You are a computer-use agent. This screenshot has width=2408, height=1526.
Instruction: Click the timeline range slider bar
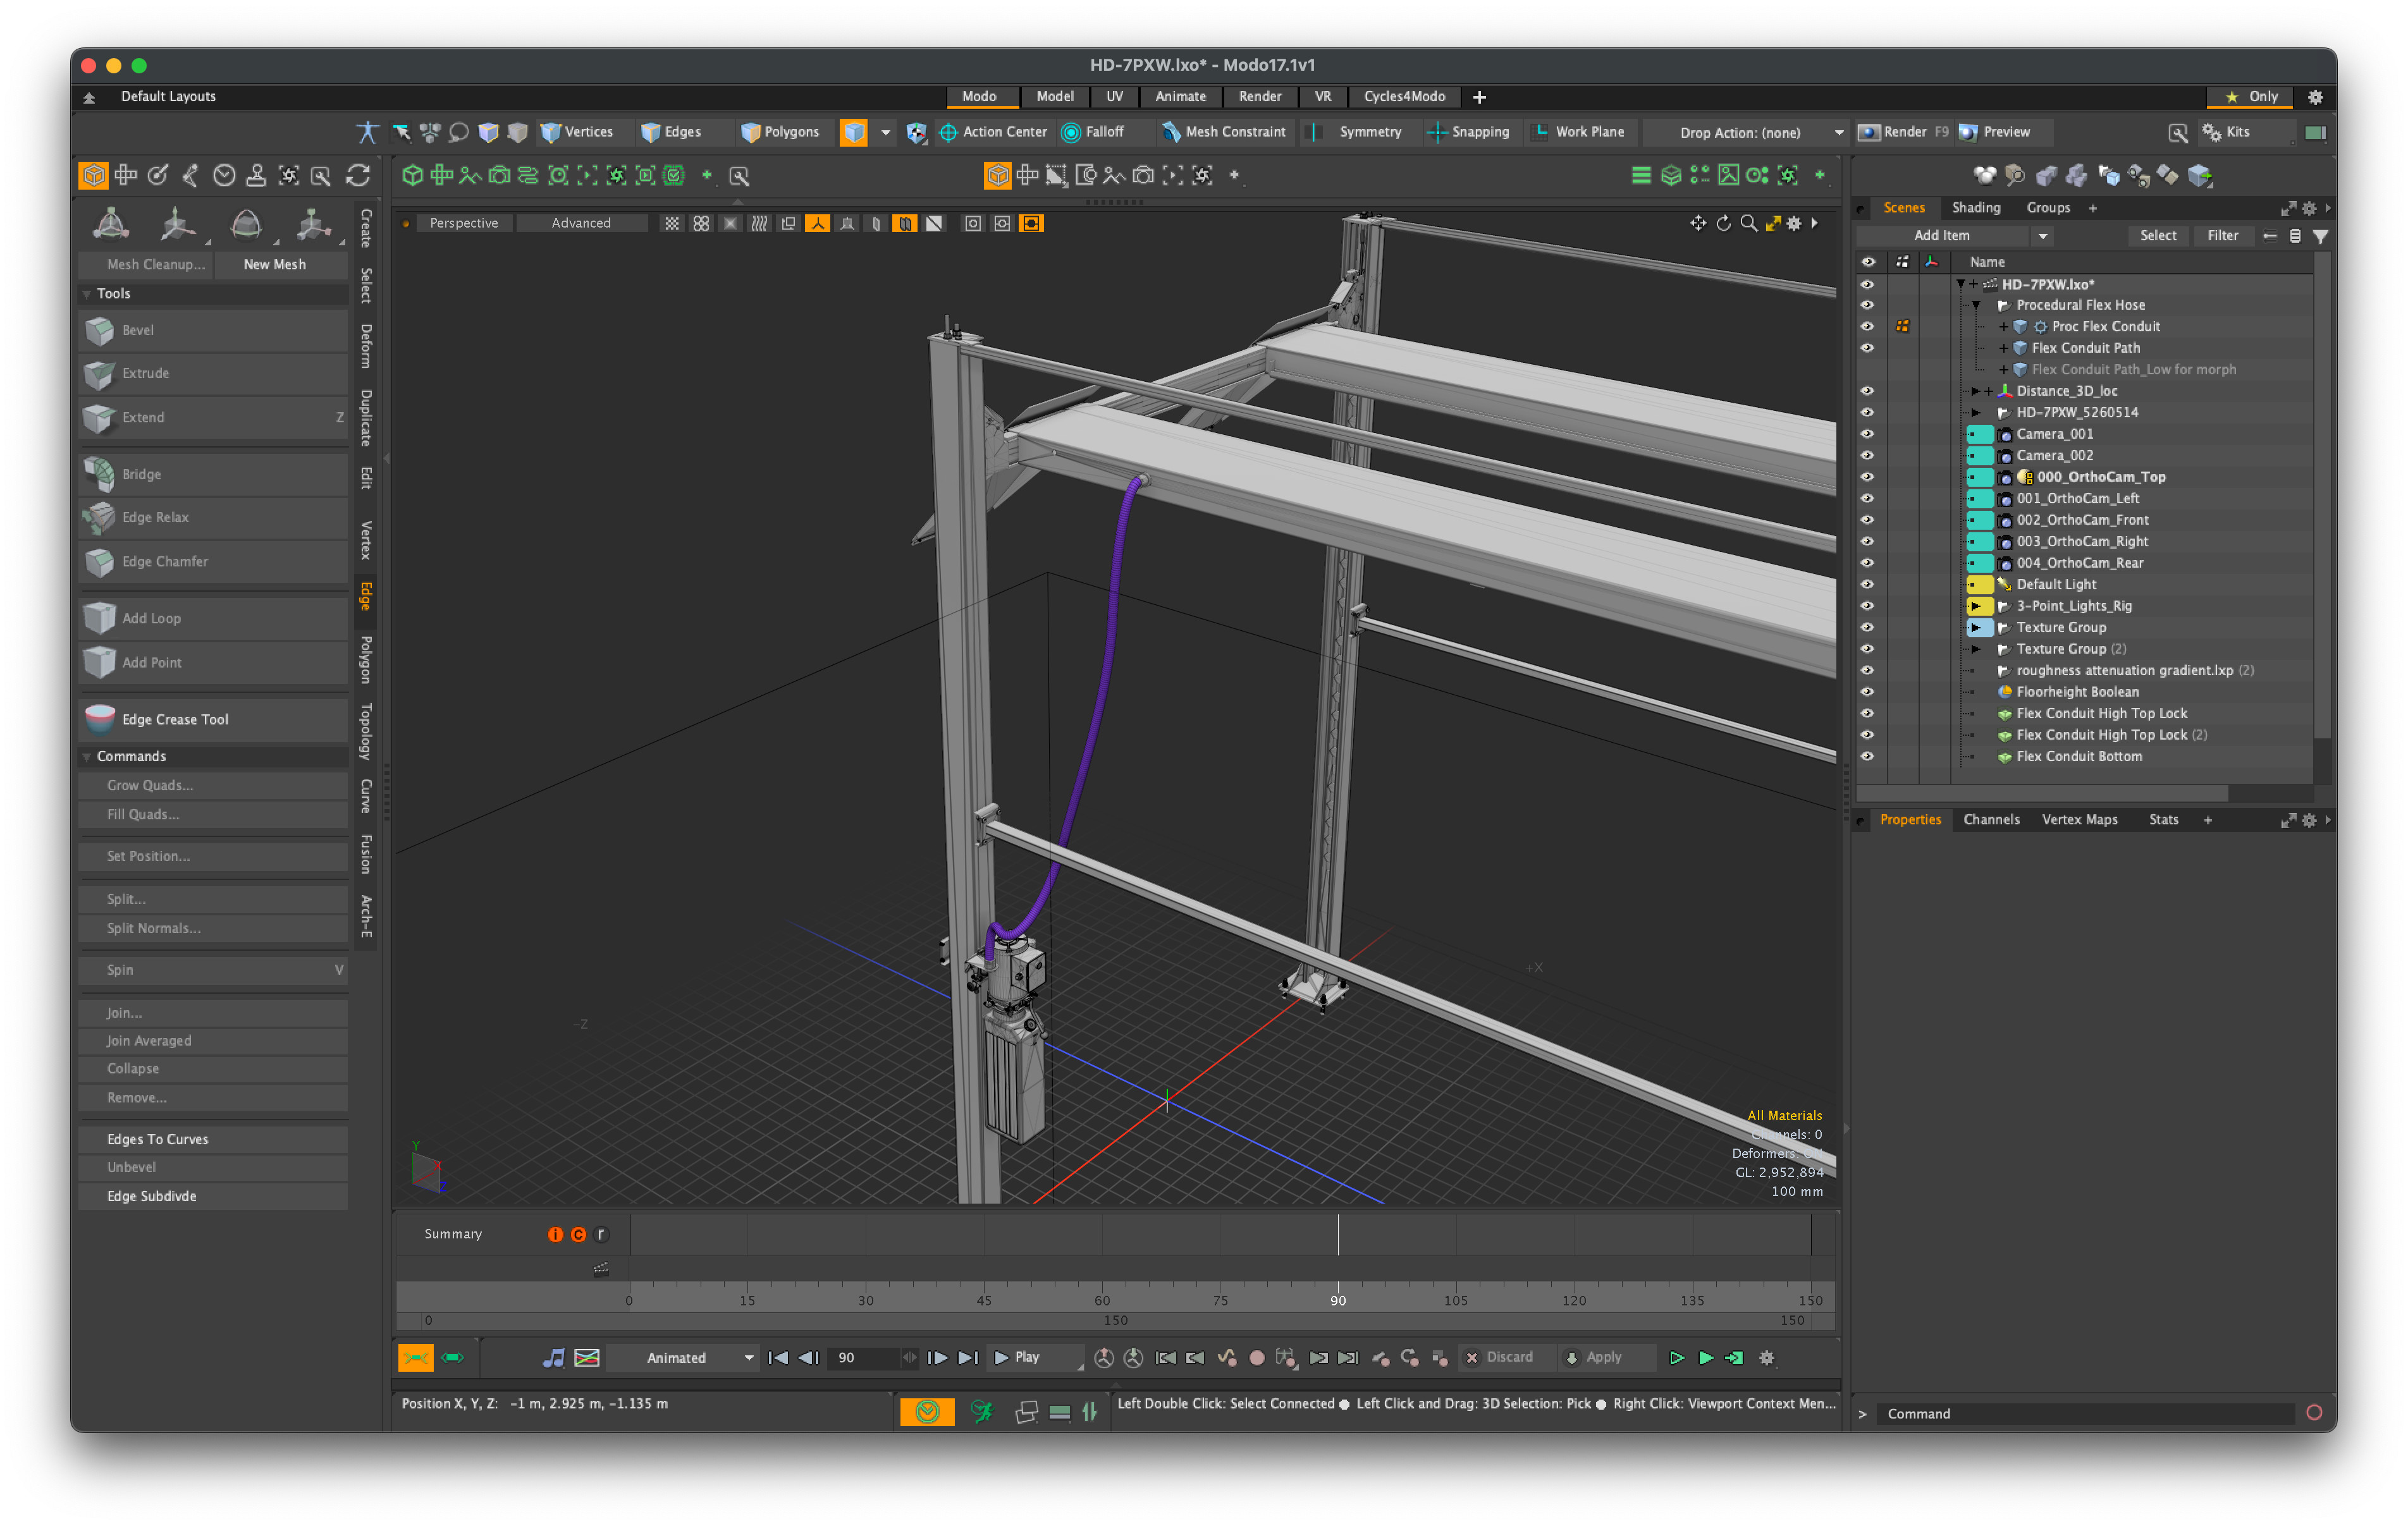pyautogui.click(x=1115, y=1320)
